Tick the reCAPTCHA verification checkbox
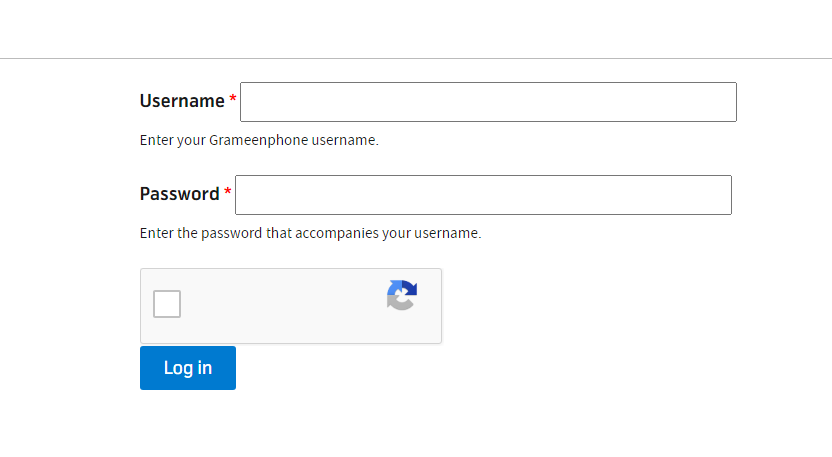Image resolution: width=832 pixels, height=457 pixels. coord(167,304)
